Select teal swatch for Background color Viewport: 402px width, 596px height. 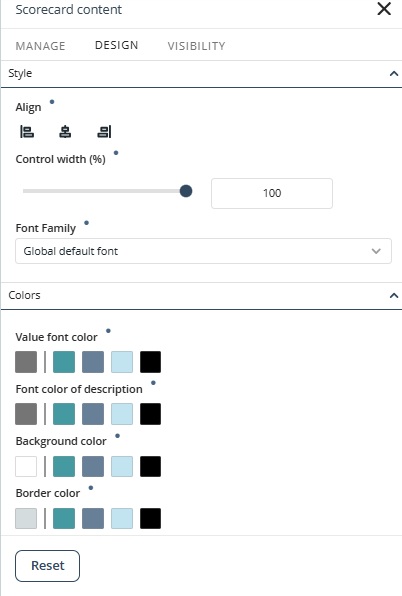[x=64, y=466]
